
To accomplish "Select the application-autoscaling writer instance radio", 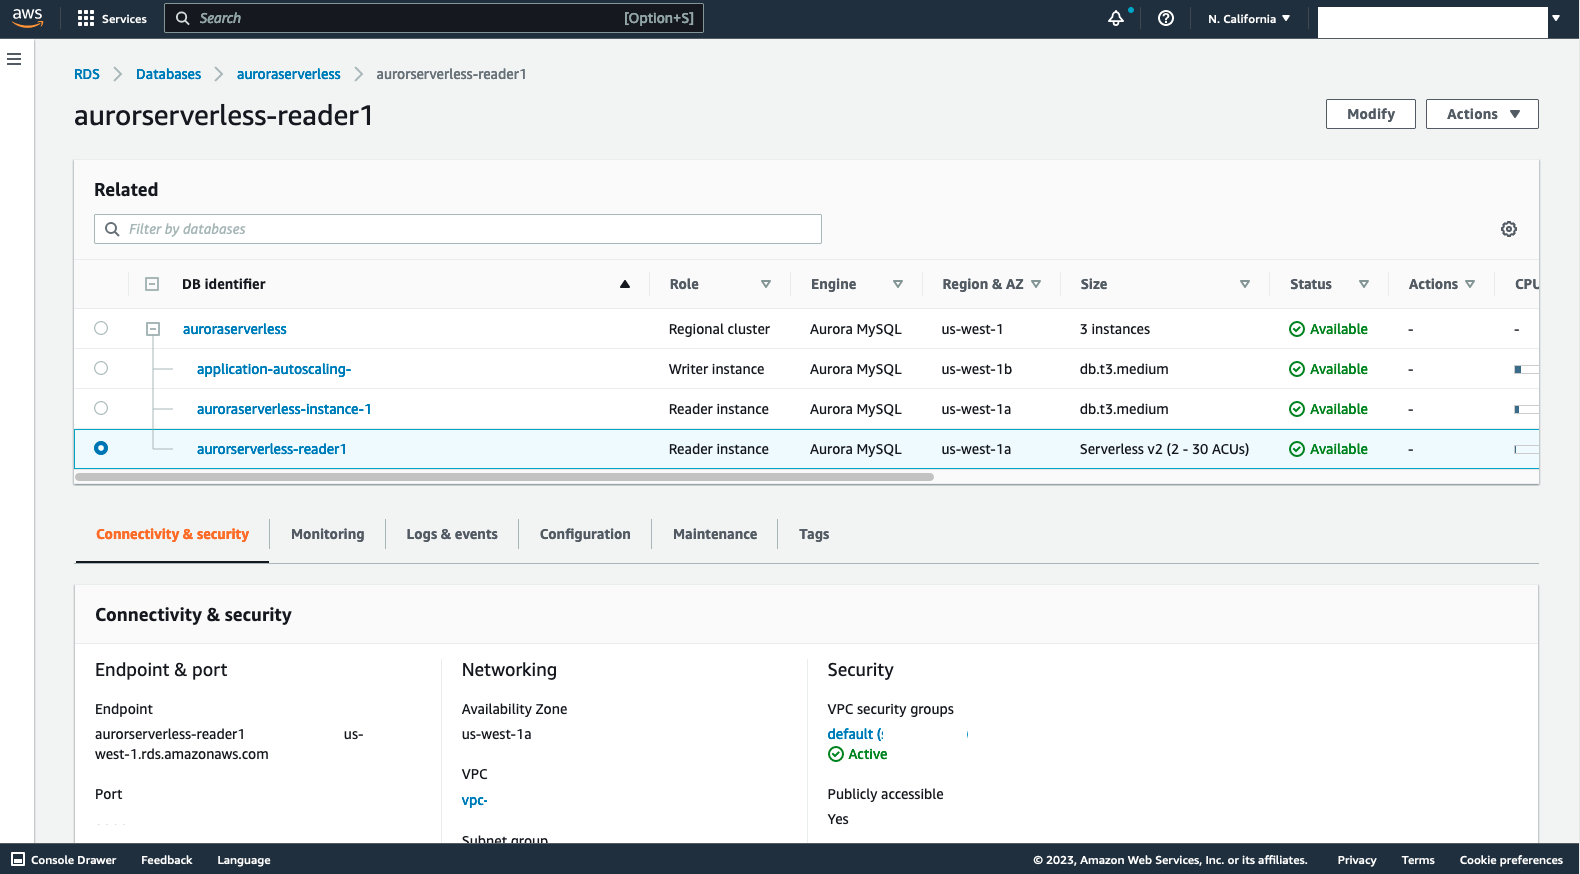I will click(101, 368).
